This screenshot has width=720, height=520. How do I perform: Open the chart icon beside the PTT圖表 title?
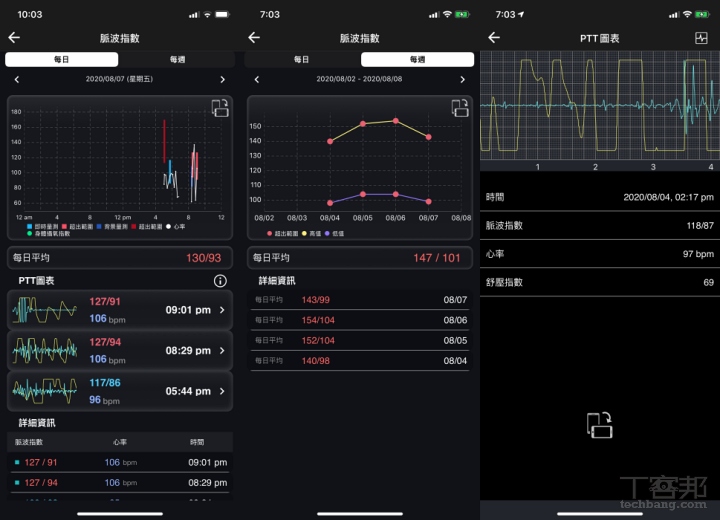point(701,38)
